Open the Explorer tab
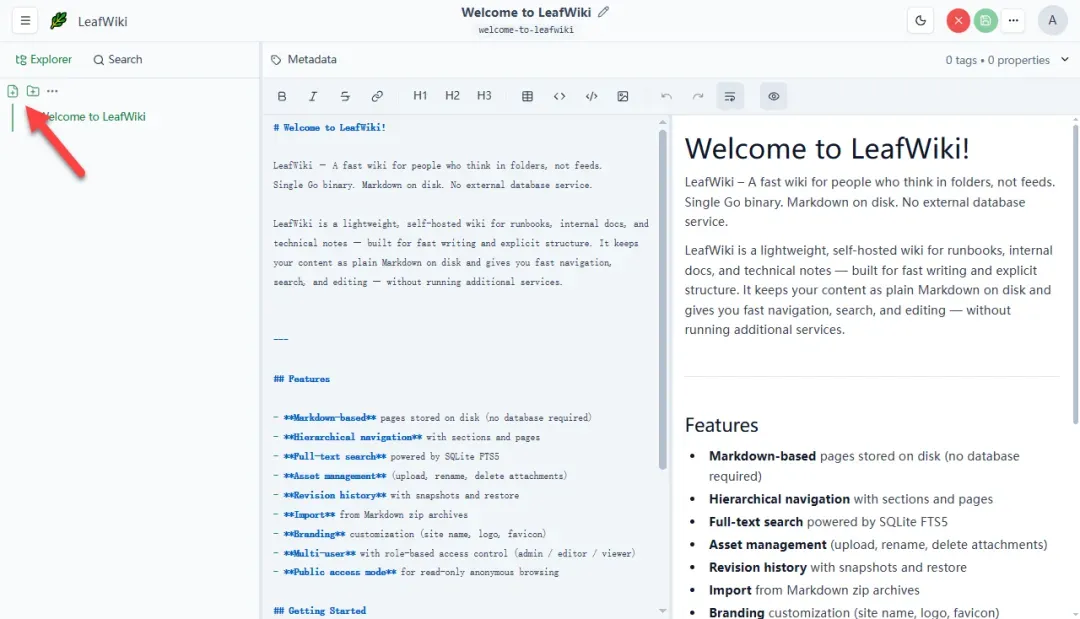Image resolution: width=1080 pixels, height=619 pixels. pos(43,60)
